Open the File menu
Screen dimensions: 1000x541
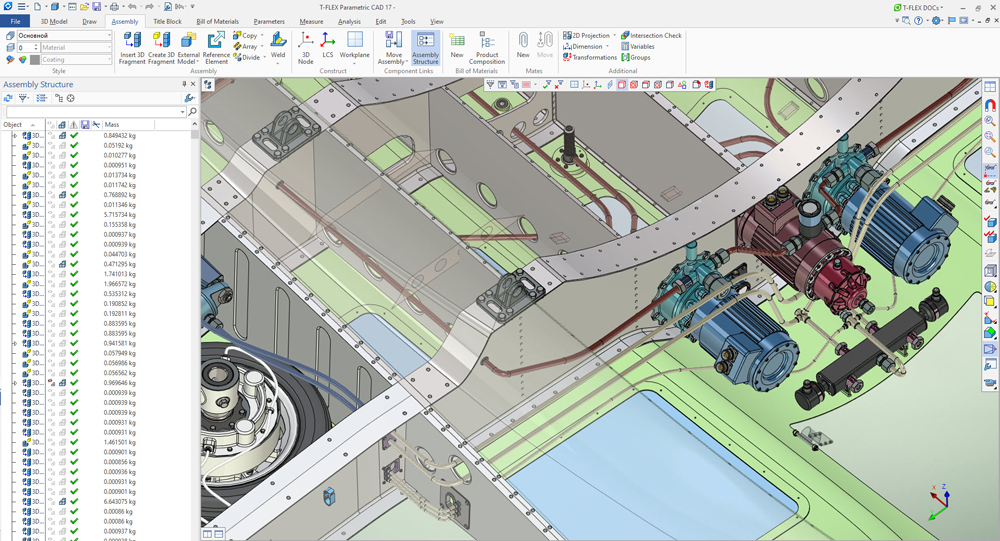pyautogui.click(x=15, y=21)
